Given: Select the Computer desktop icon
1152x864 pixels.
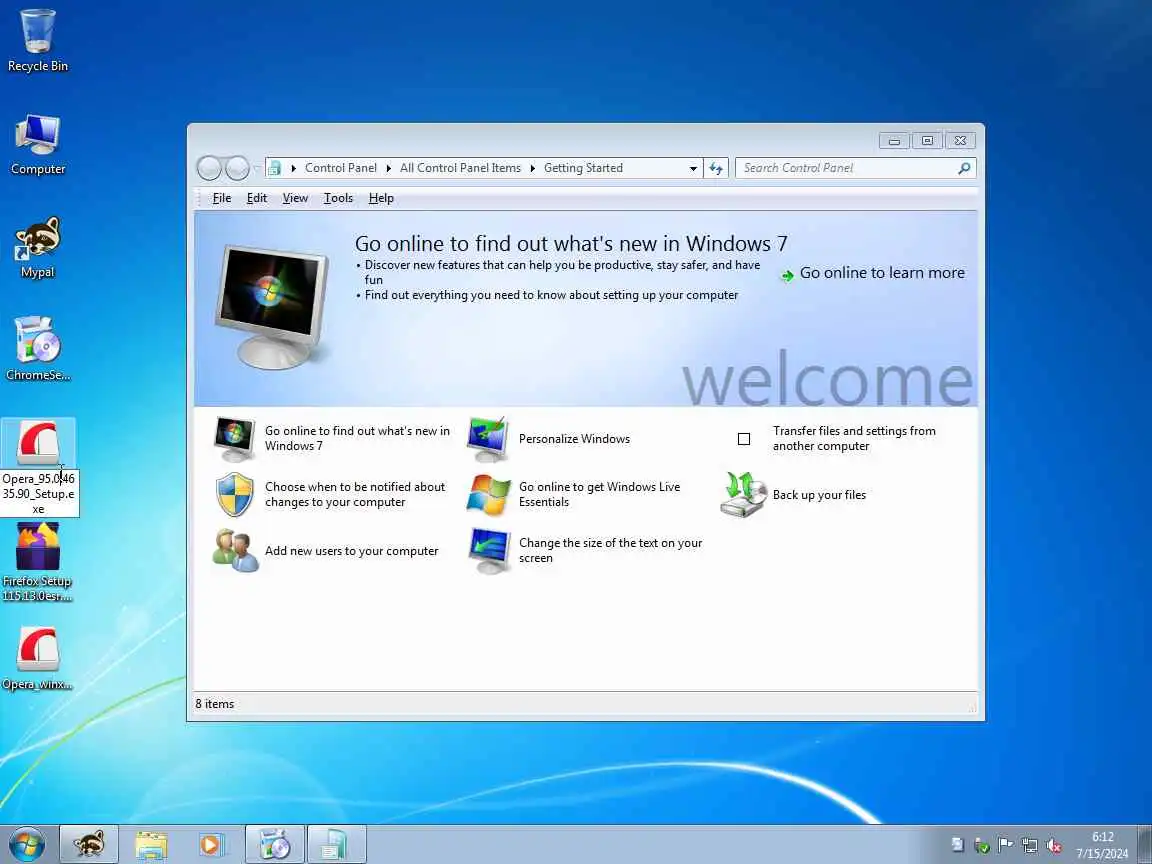Looking at the screenshot, I should (37, 144).
